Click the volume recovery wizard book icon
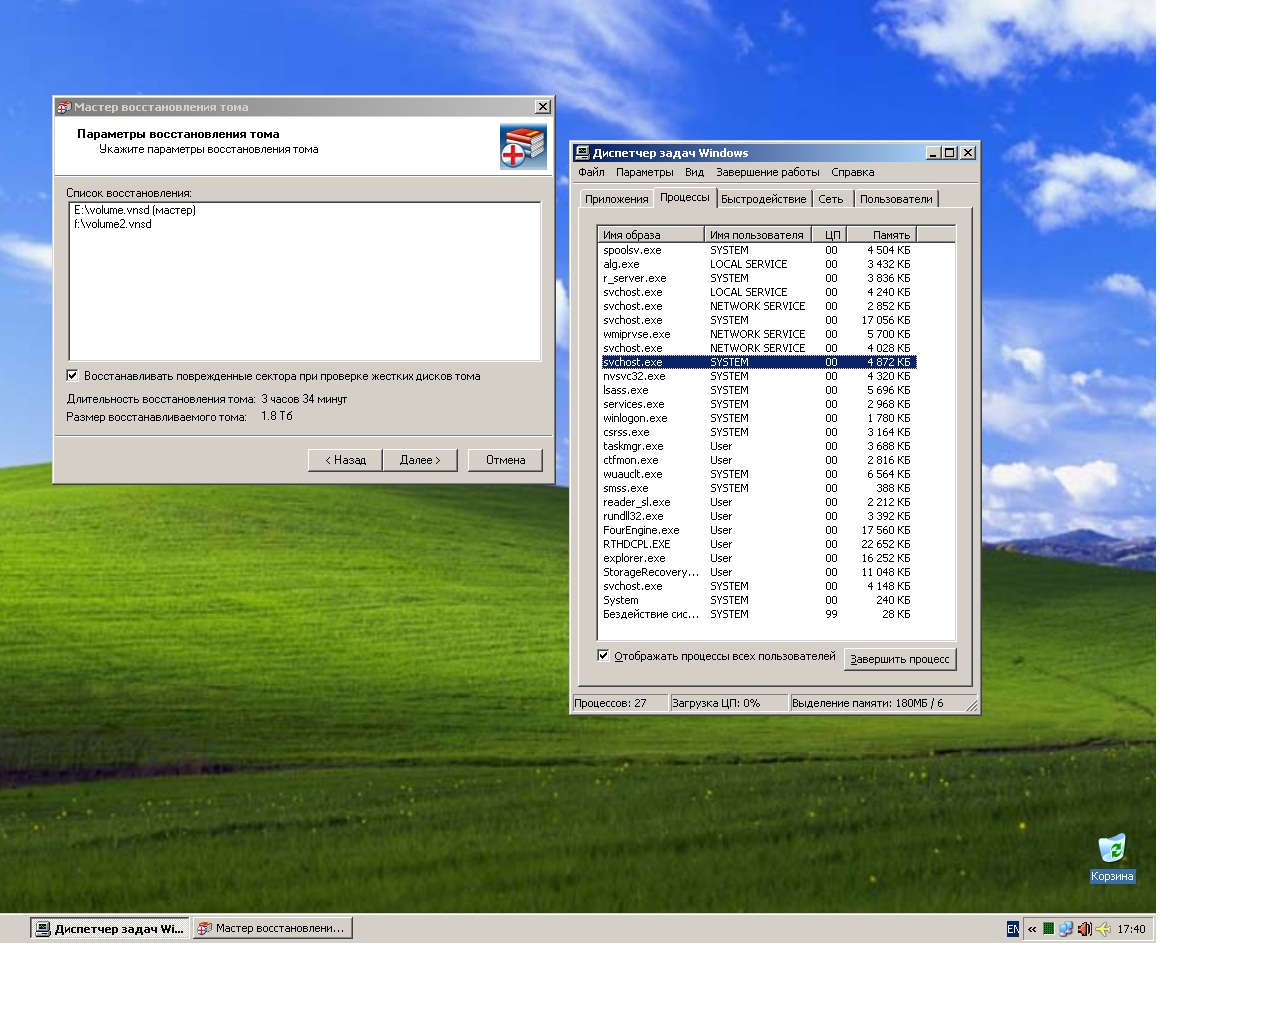The image size is (1280, 1024). 523,147
